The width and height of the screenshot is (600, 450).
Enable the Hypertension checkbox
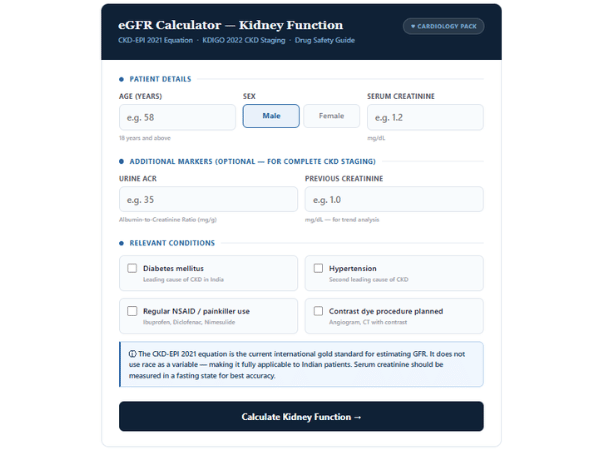(x=318, y=268)
